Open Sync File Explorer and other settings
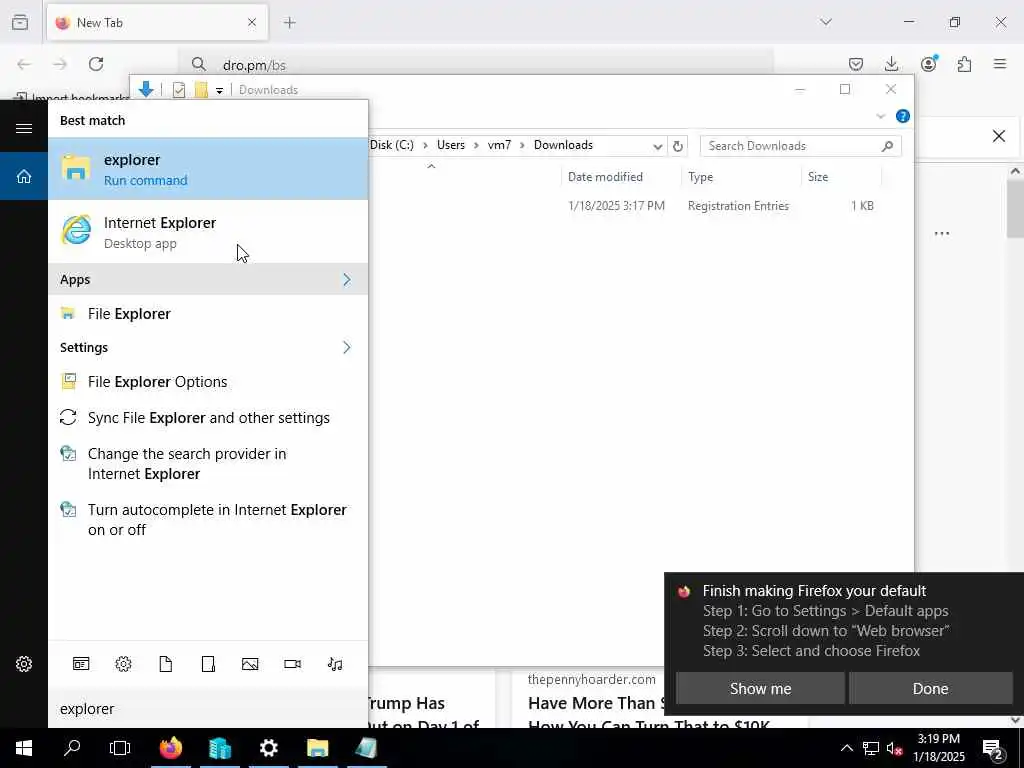 click(x=208, y=417)
